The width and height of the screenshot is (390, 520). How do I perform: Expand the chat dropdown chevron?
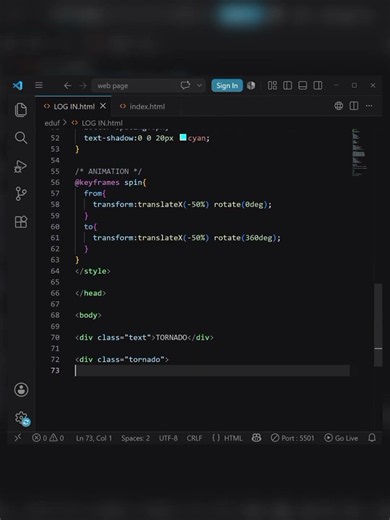point(199,85)
